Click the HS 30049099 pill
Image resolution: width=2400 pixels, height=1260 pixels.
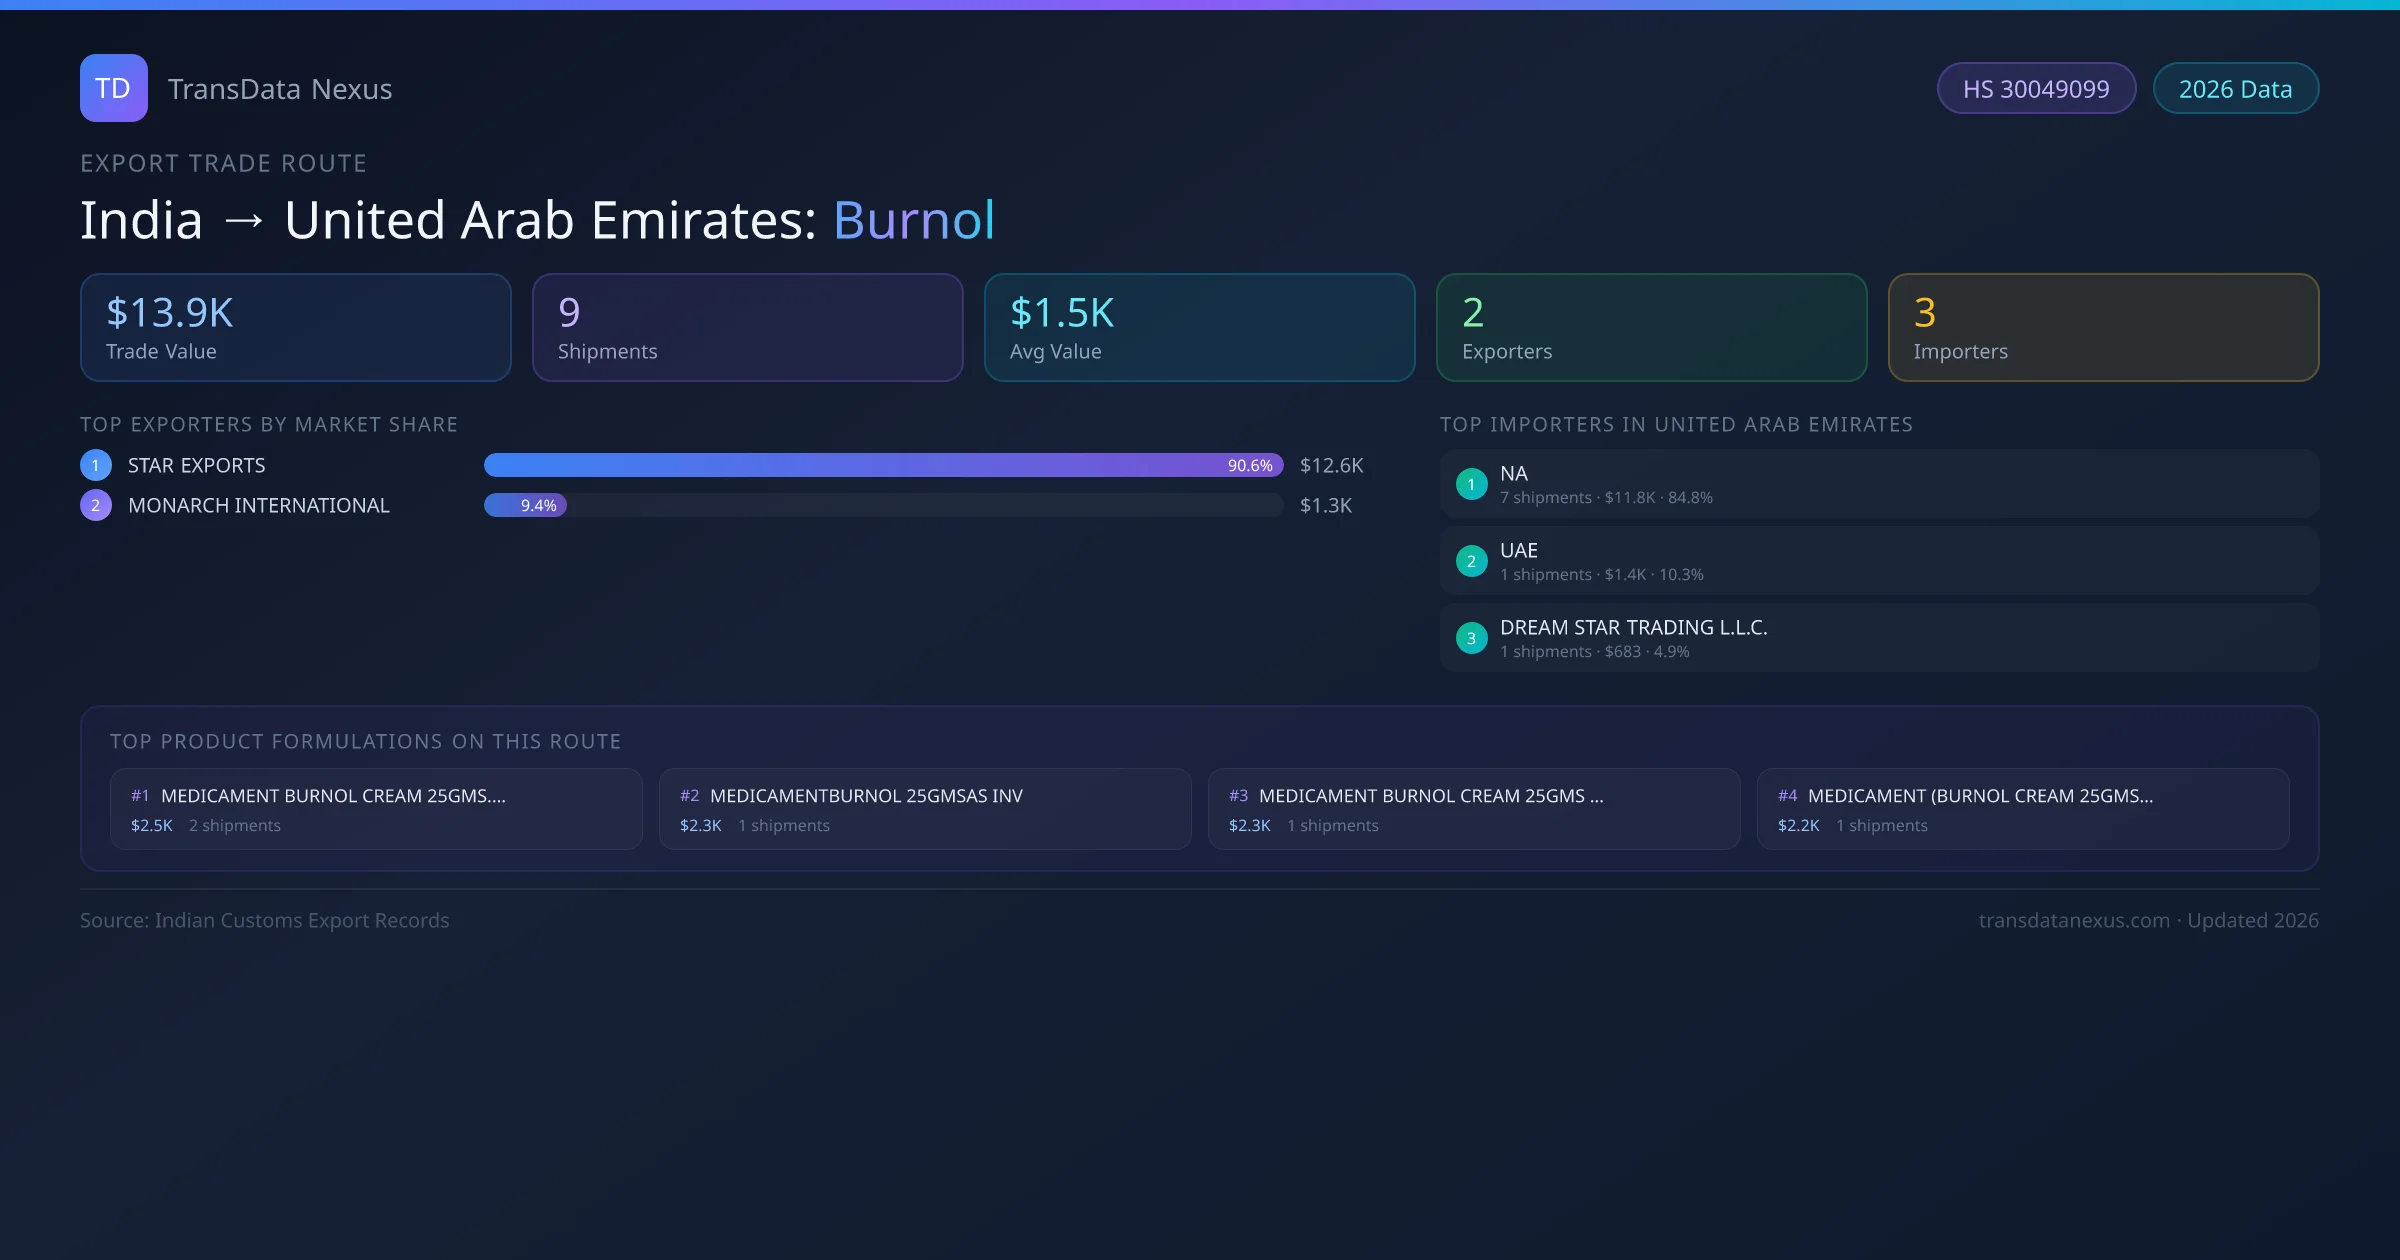tap(2036, 89)
